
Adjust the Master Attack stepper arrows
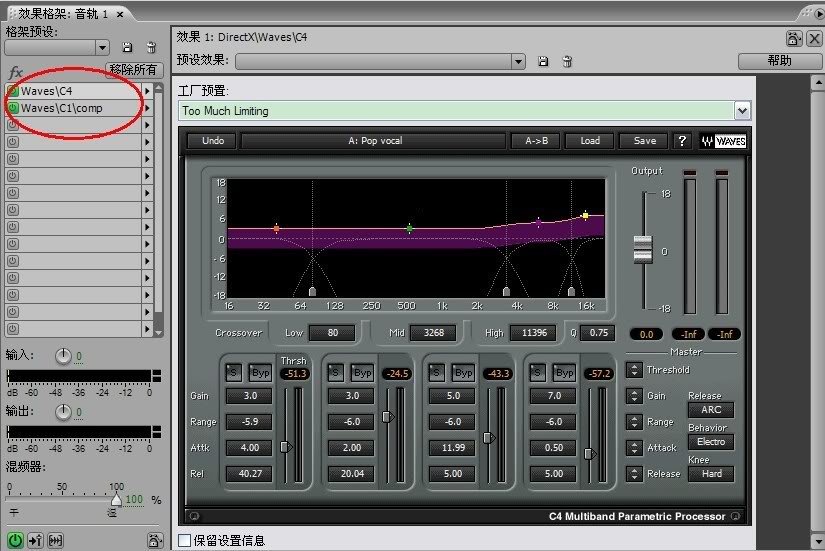pyautogui.click(x=634, y=447)
